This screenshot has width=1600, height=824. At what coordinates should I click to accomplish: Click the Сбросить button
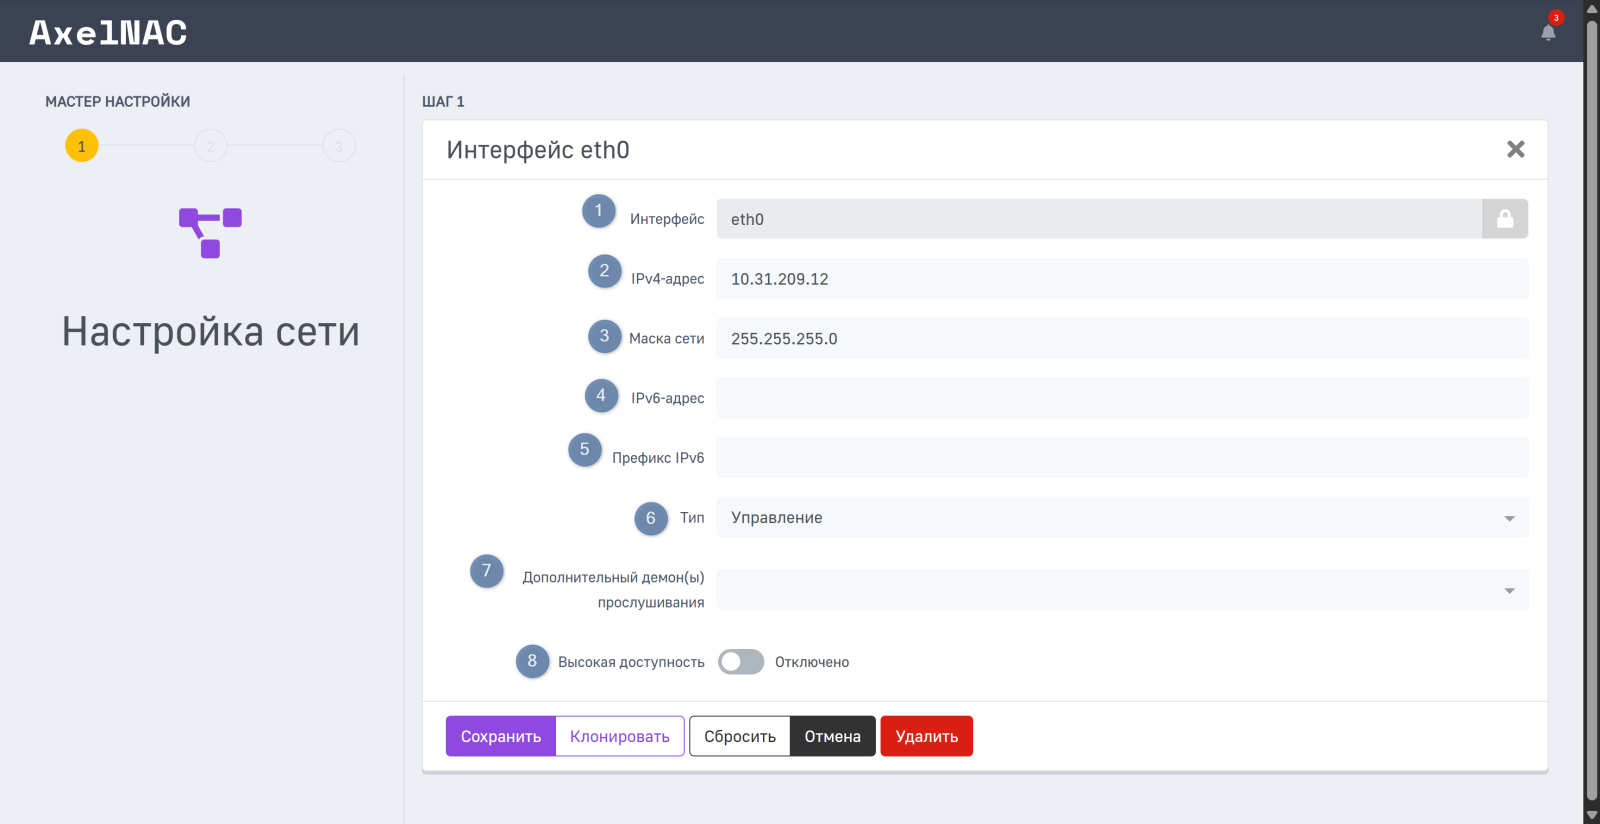(739, 736)
